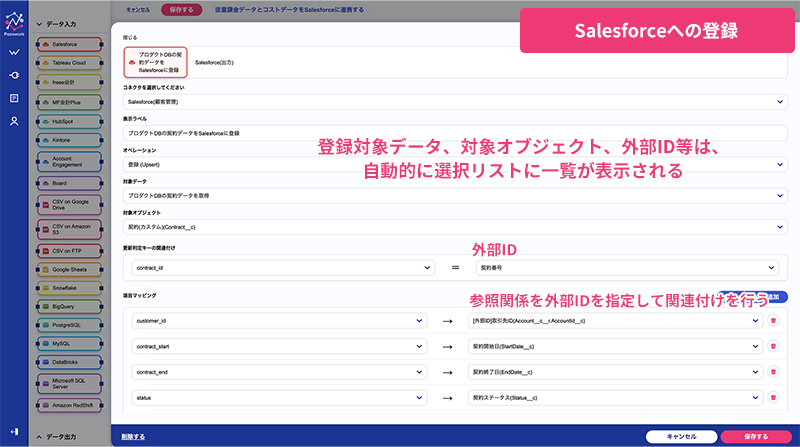This screenshot has height=447, width=800.
Task: Select the Microsoft SQL Server node
Action: tap(69, 384)
